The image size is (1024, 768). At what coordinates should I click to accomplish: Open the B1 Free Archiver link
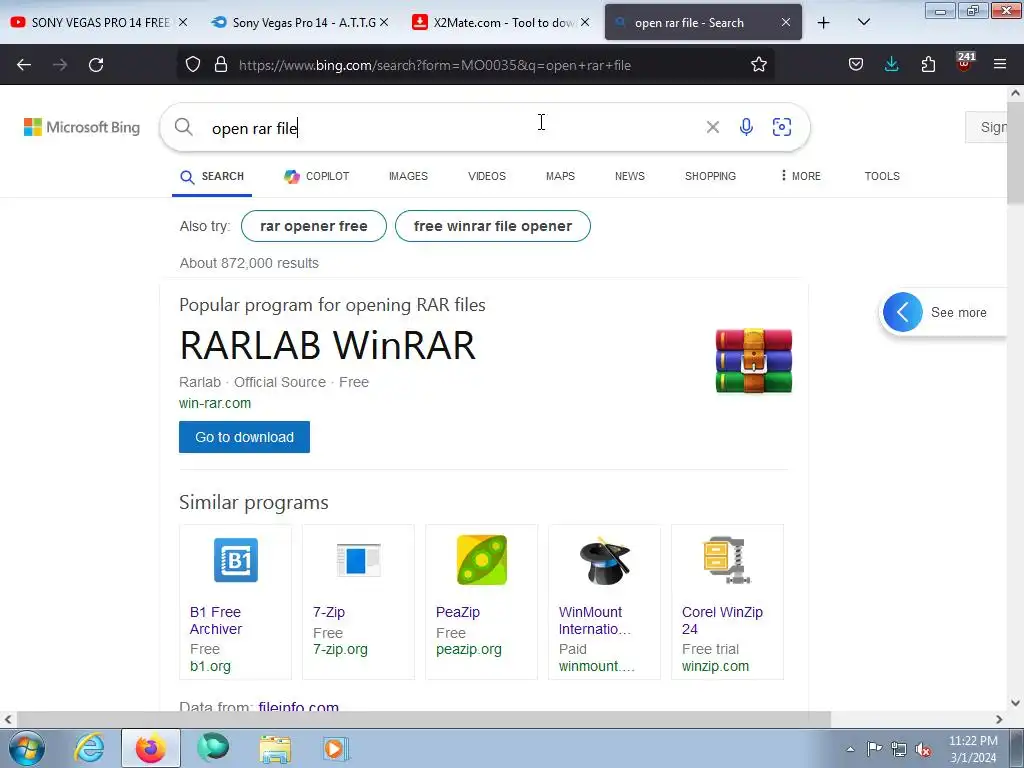tap(216, 620)
